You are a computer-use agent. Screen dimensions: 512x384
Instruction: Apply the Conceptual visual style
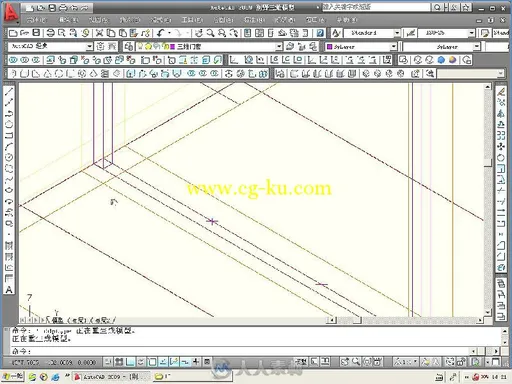(452, 60)
